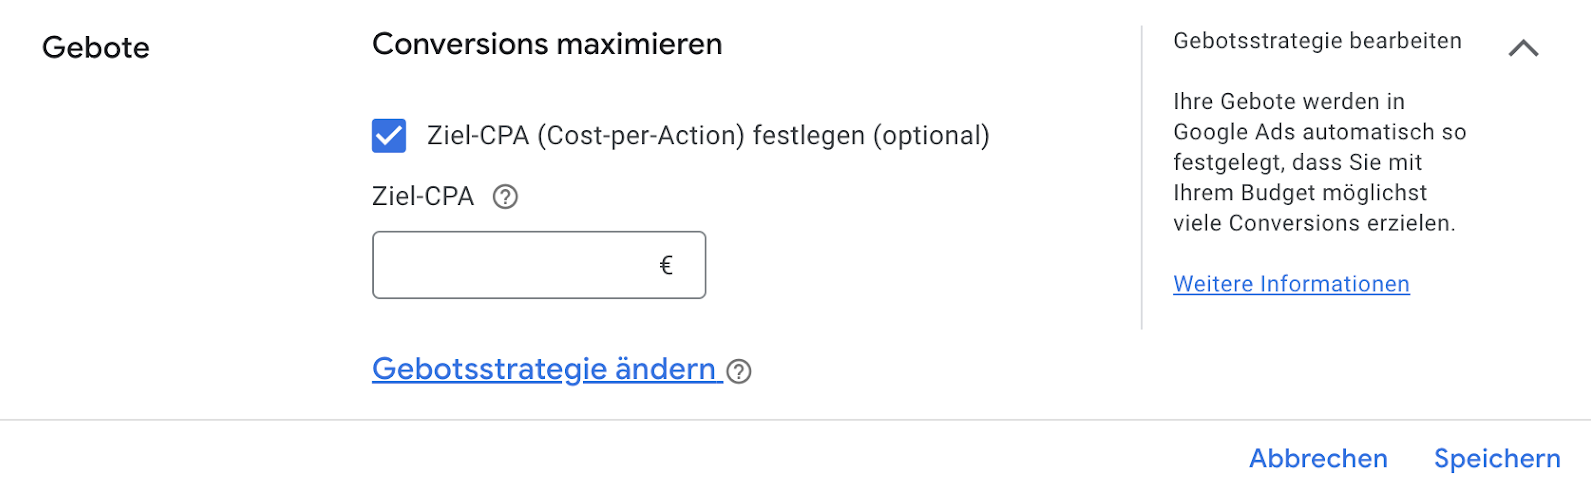Click the euro symbol in the CPA field
This screenshot has width=1591, height=493.
coord(666,265)
